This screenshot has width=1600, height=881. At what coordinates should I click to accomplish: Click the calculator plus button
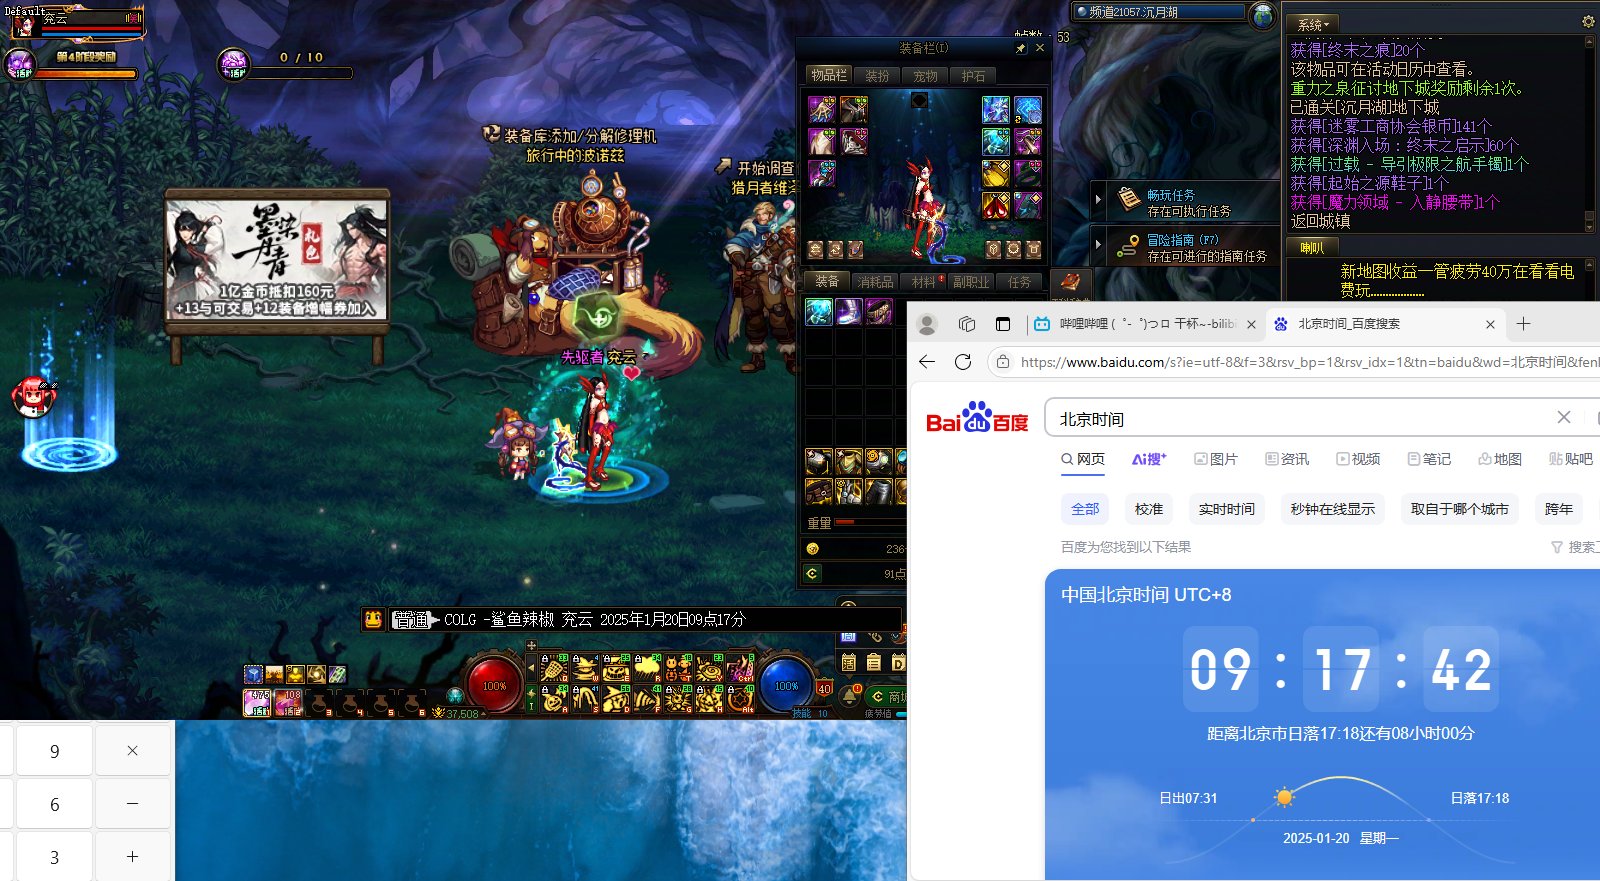click(x=132, y=857)
